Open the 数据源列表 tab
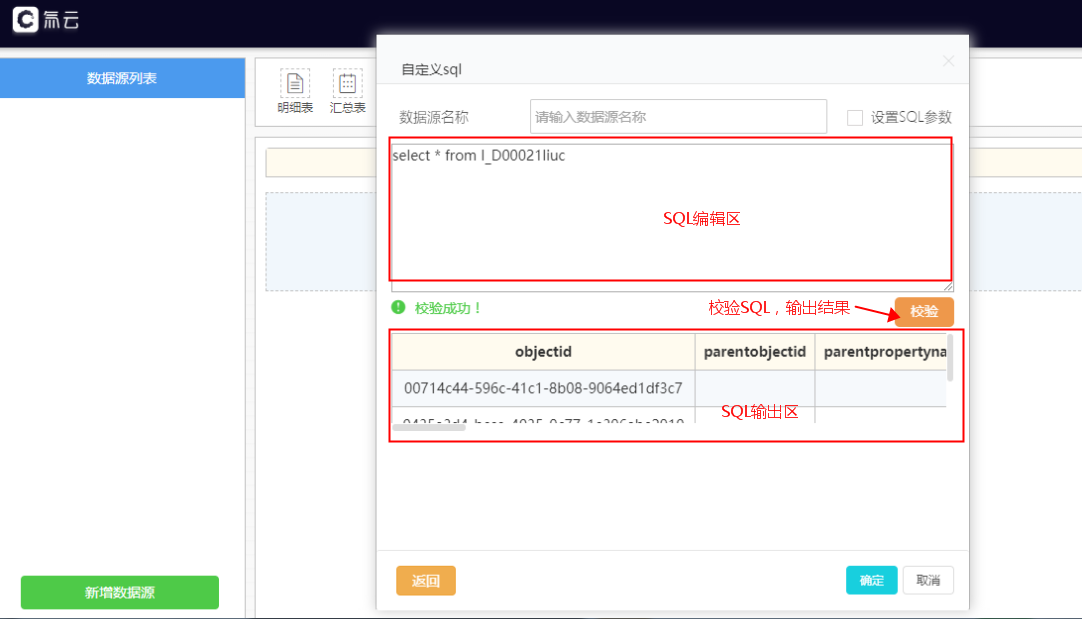Viewport: 1082px width, 619px height. pos(122,78)
